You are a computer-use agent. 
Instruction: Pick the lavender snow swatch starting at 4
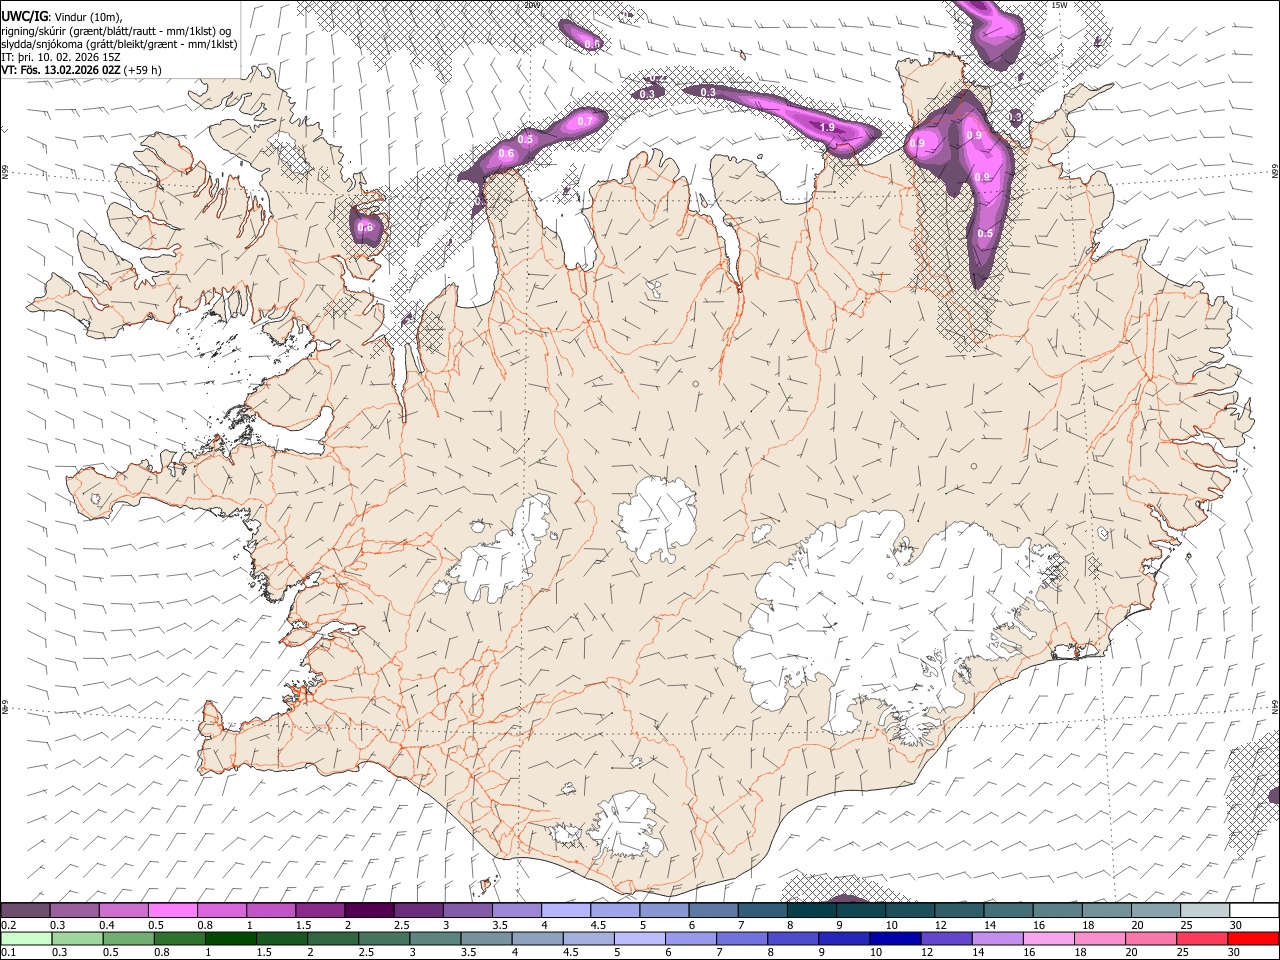[x=565, y=910]
